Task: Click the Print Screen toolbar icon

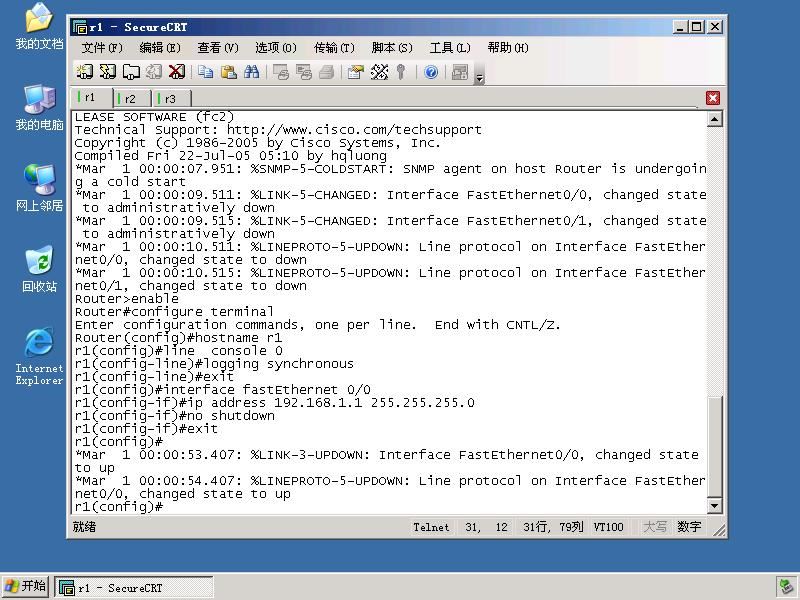Action: tap(281, 72)
